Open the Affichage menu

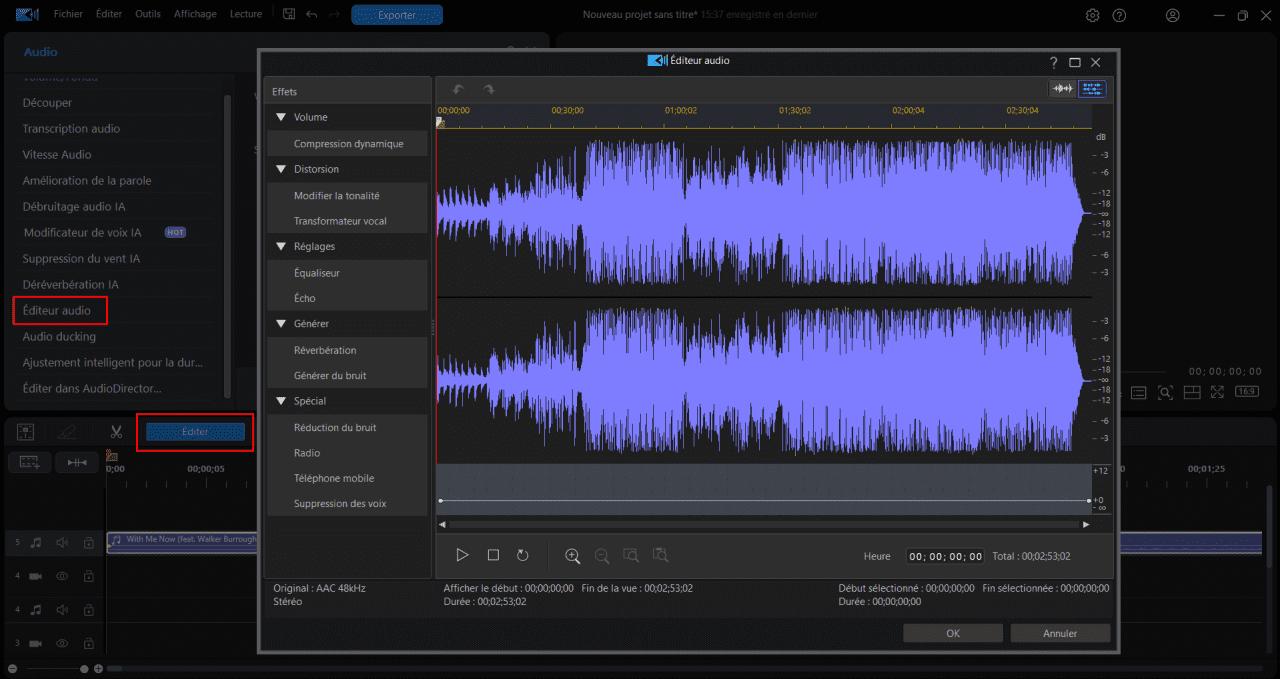[x=195, y=14]
